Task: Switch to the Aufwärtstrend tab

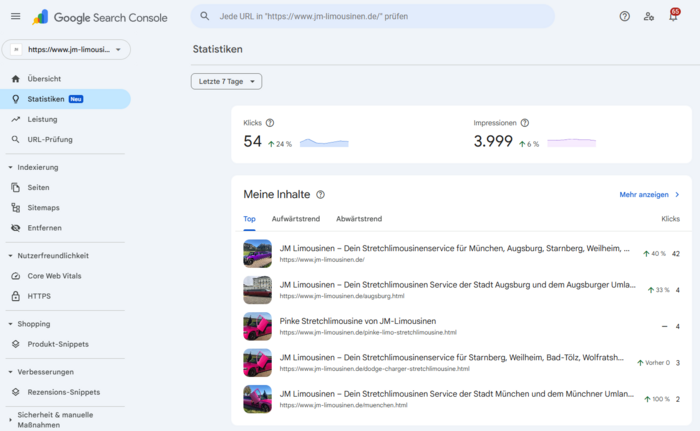Action: click(x=296, y=219)
